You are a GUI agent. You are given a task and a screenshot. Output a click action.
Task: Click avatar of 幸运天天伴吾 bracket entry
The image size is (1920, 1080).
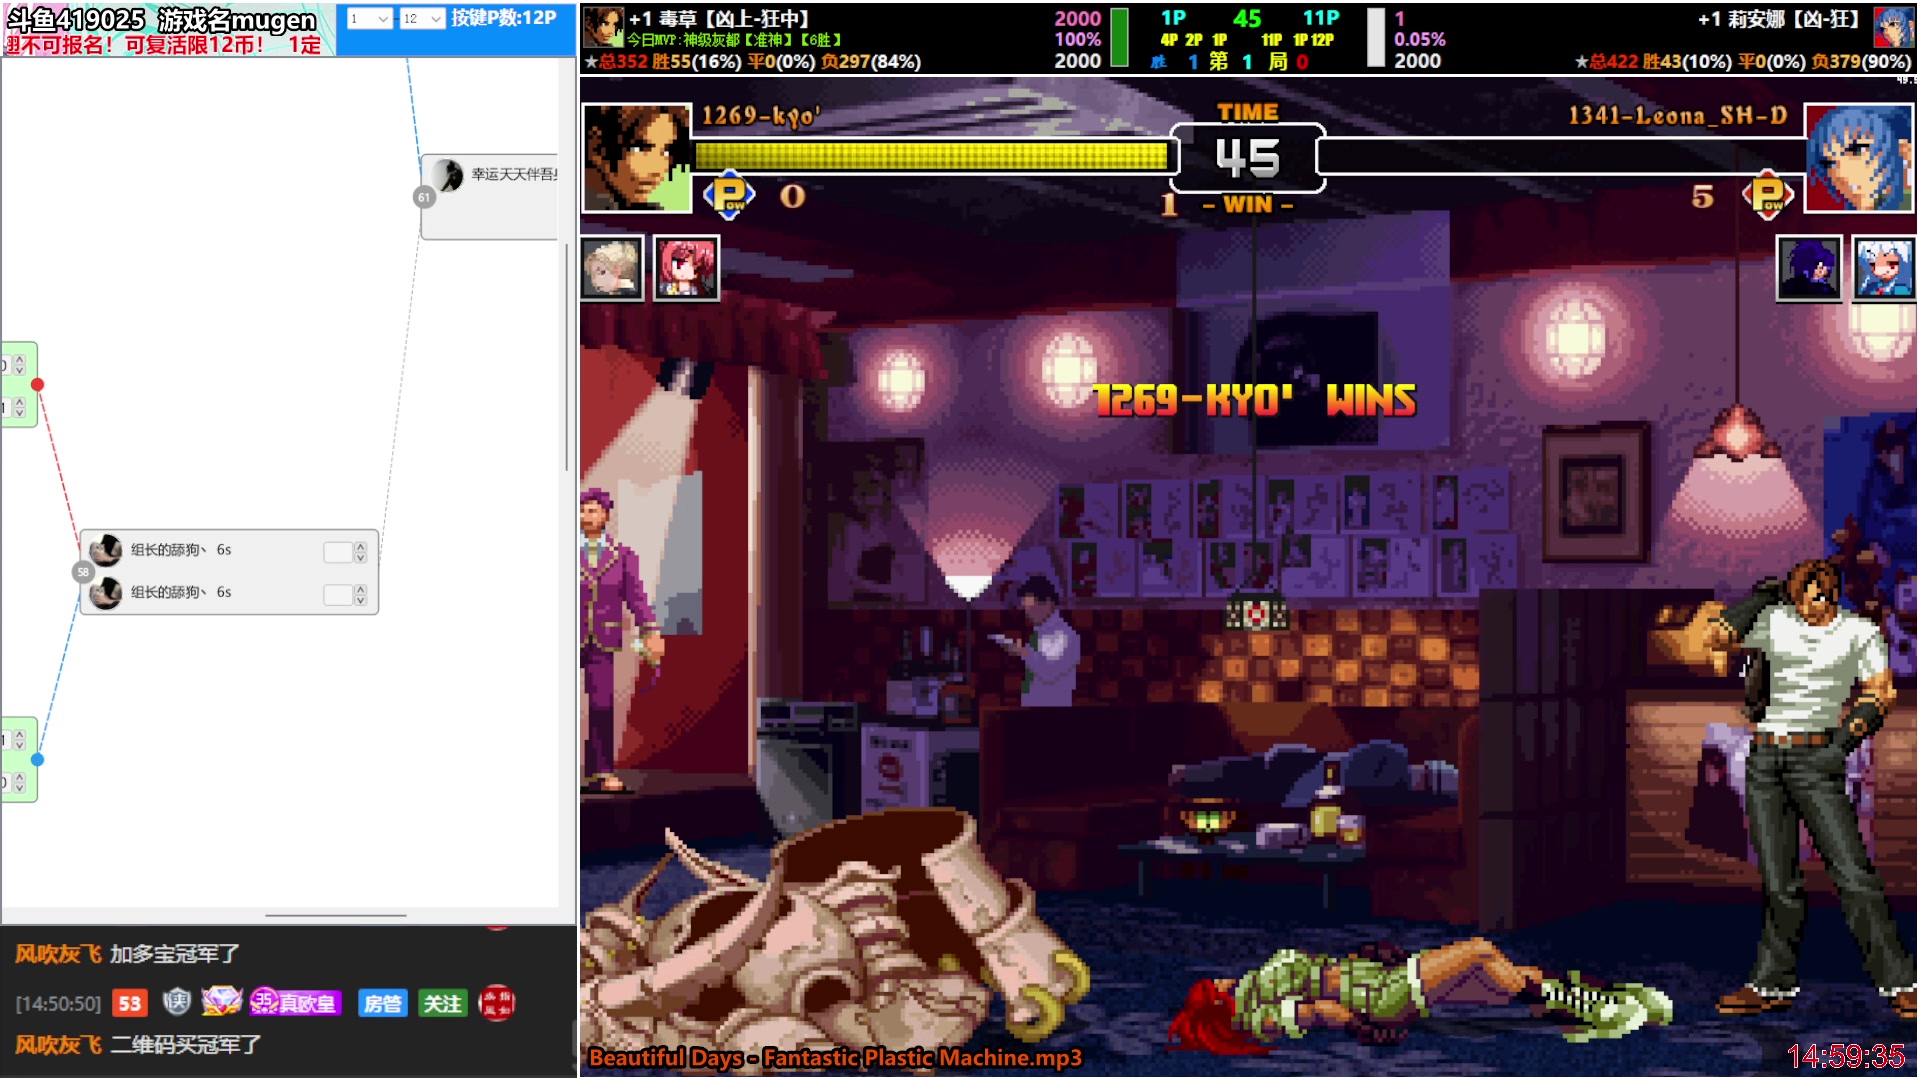click(x=448, y=174)
